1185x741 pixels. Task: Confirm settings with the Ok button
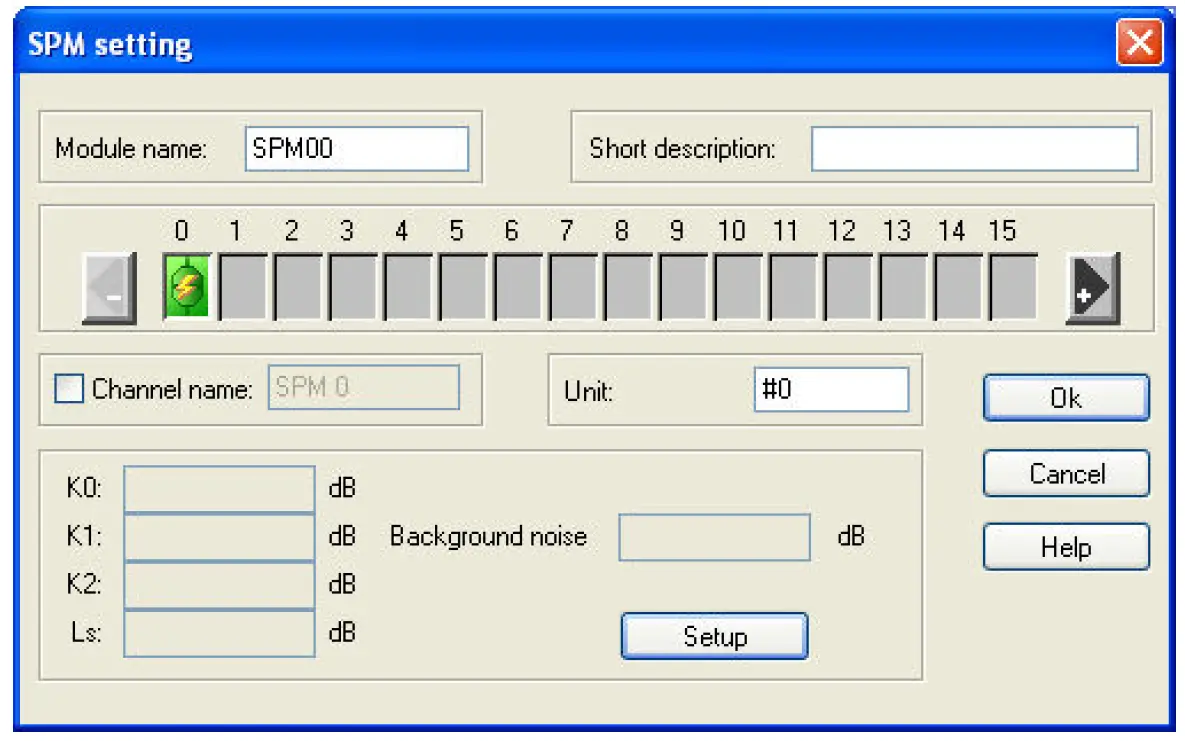[x=1066, y=398]
